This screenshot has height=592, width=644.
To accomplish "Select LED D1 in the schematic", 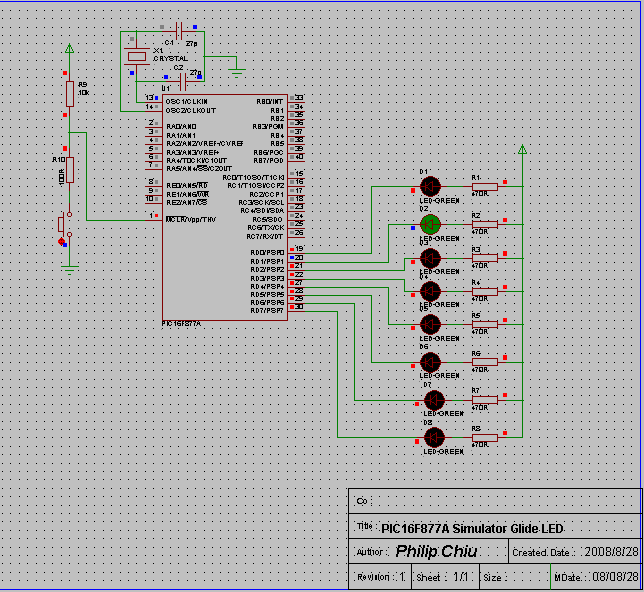I will (430, 187).
